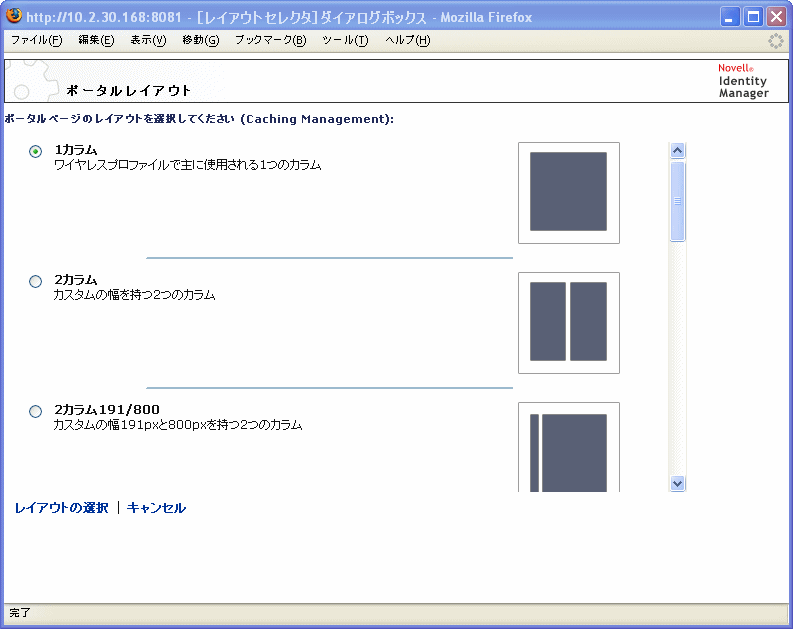
Task: Click the layout list scroll down arrow
Action: click(677, 483)
